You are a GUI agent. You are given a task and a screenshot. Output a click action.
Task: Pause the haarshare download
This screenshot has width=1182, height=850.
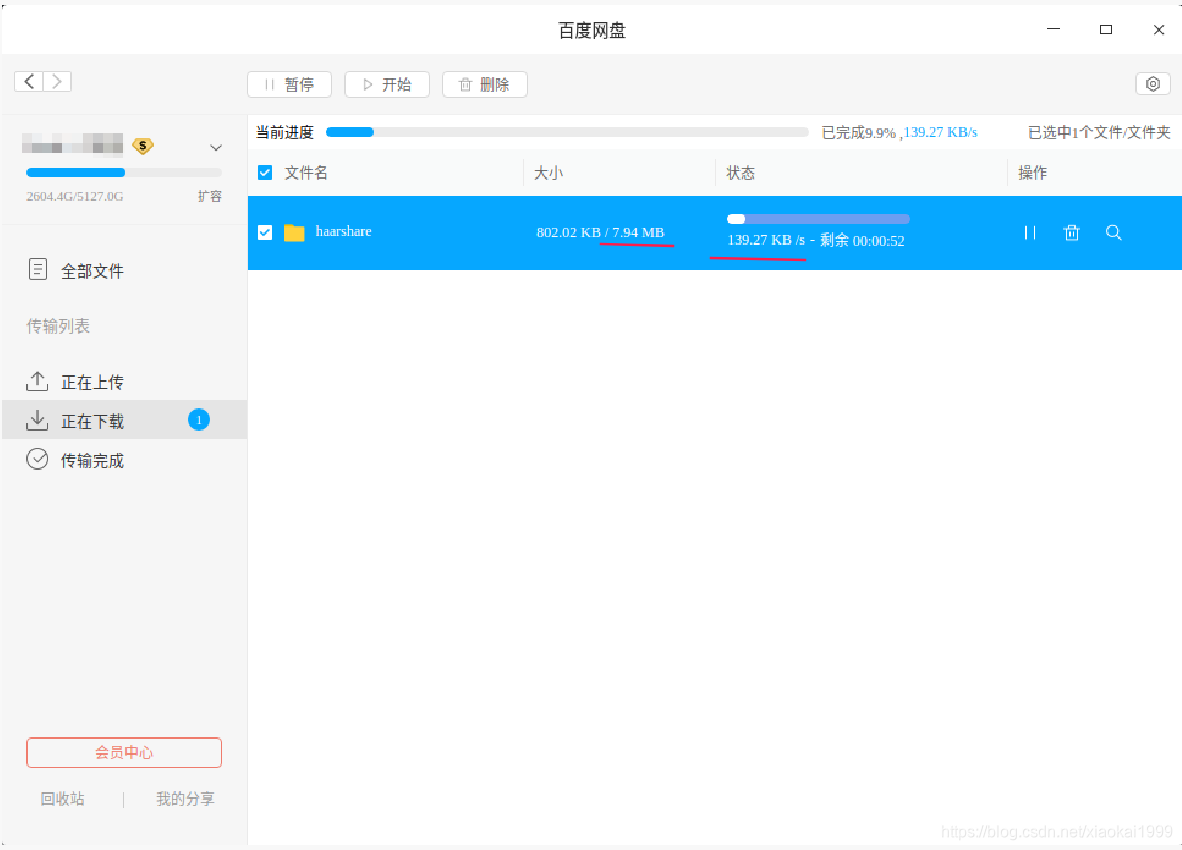point(1030,233)
